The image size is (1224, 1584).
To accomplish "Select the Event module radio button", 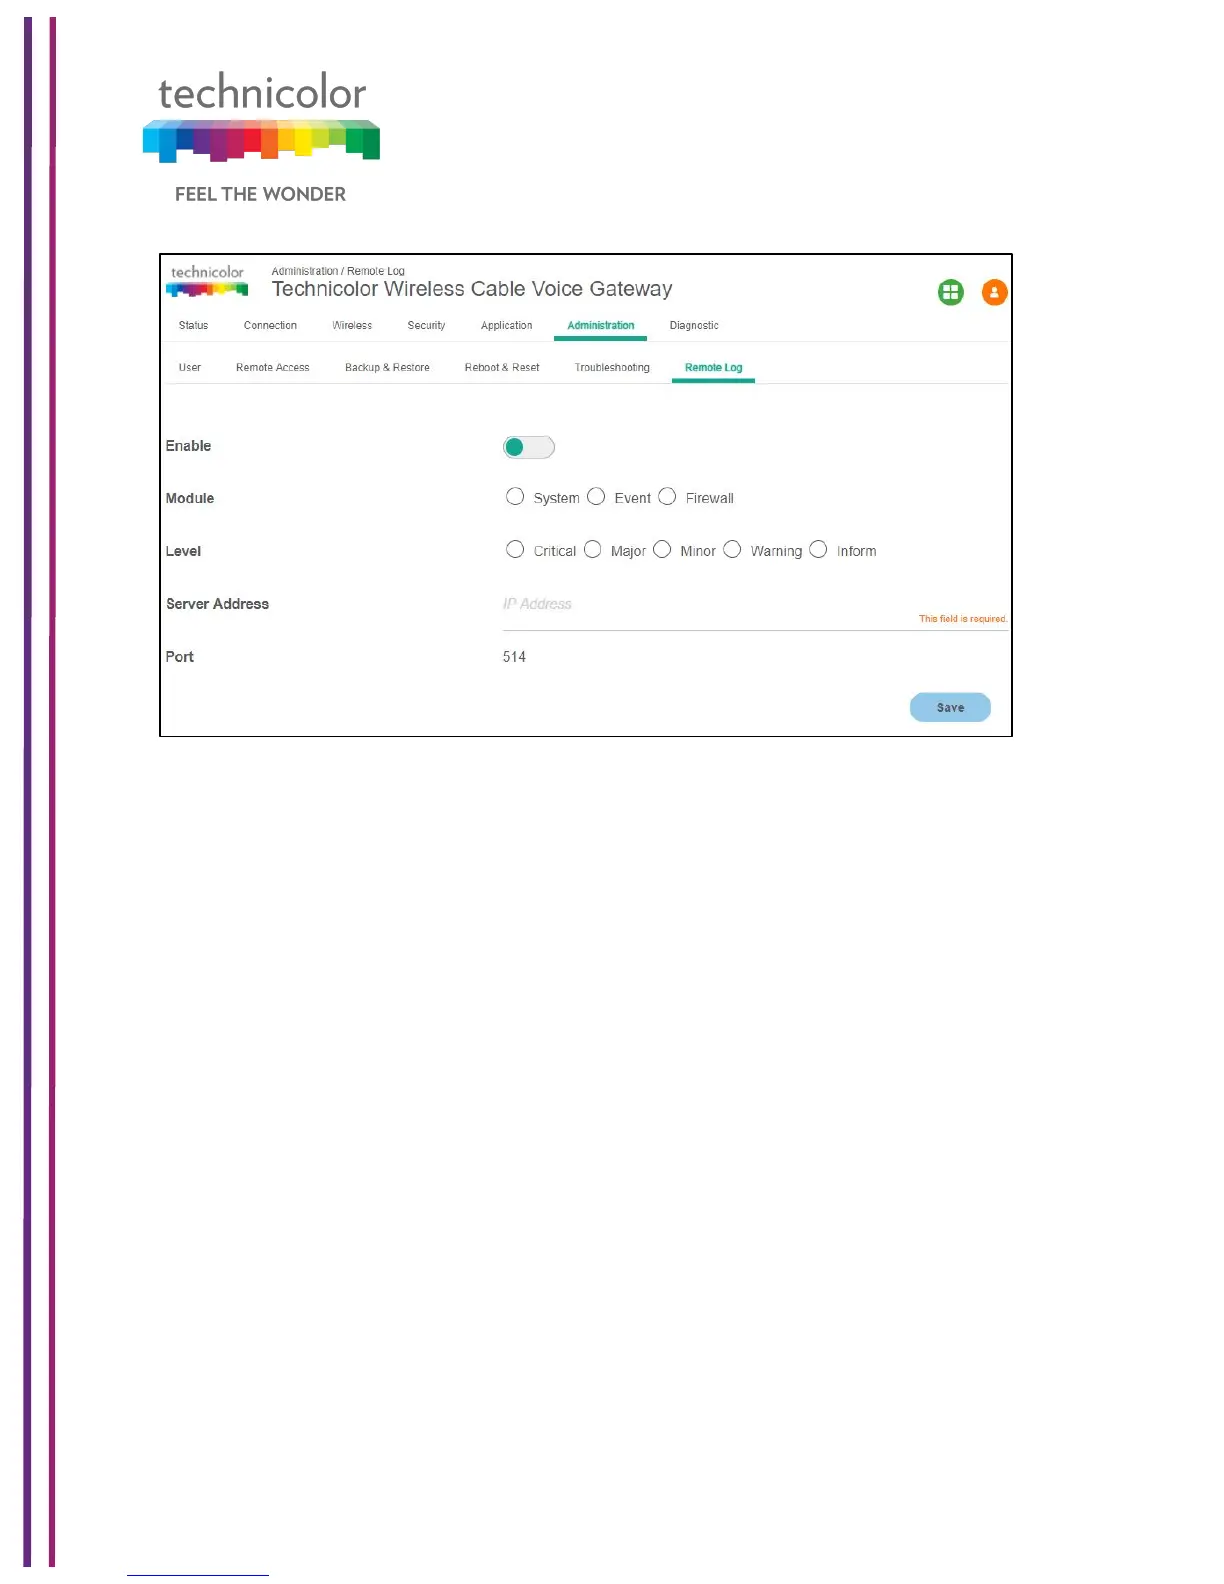I will (596, 497).
